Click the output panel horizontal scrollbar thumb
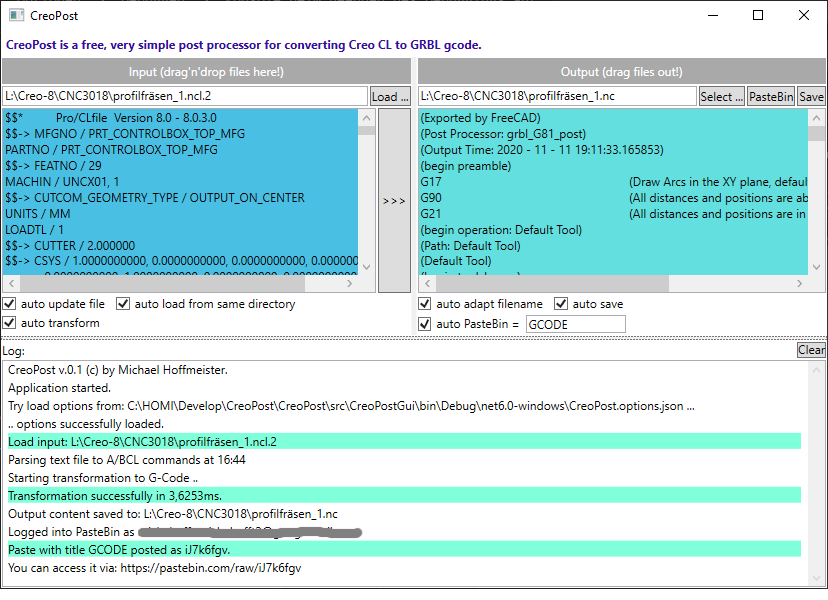The image size is (828, 600). (552, 284)
